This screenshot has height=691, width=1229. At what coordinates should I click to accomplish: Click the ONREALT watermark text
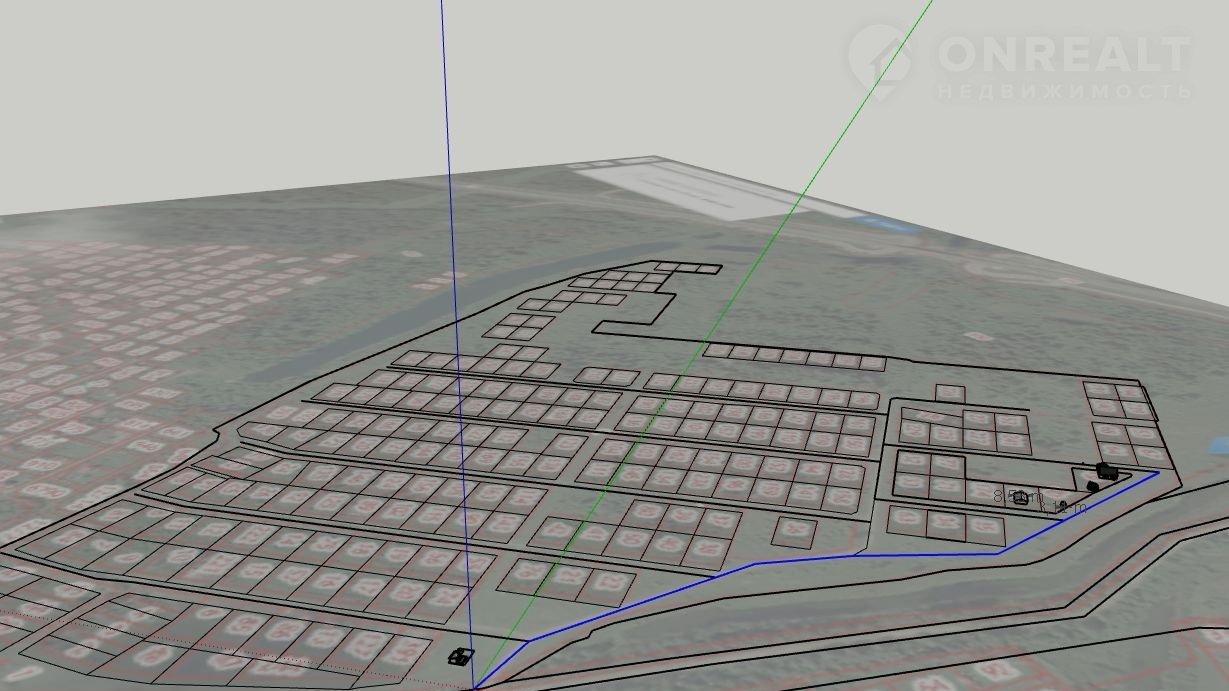point(1064,54)
